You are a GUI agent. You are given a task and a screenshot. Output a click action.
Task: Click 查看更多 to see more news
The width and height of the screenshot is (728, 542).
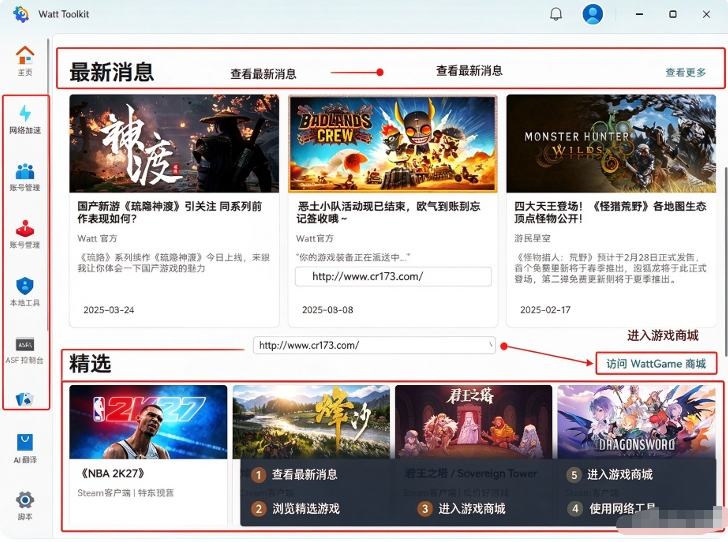(685, 72)
